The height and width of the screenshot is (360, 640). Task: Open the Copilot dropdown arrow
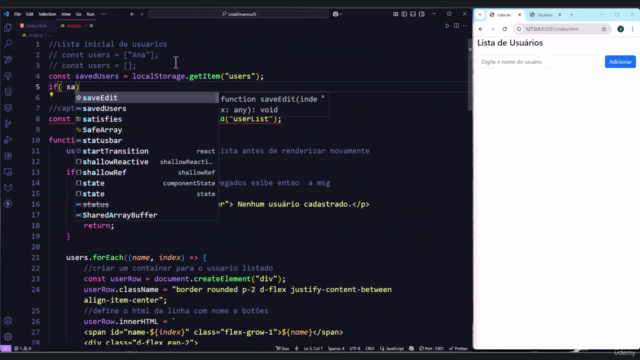click(x=341, y=14)
